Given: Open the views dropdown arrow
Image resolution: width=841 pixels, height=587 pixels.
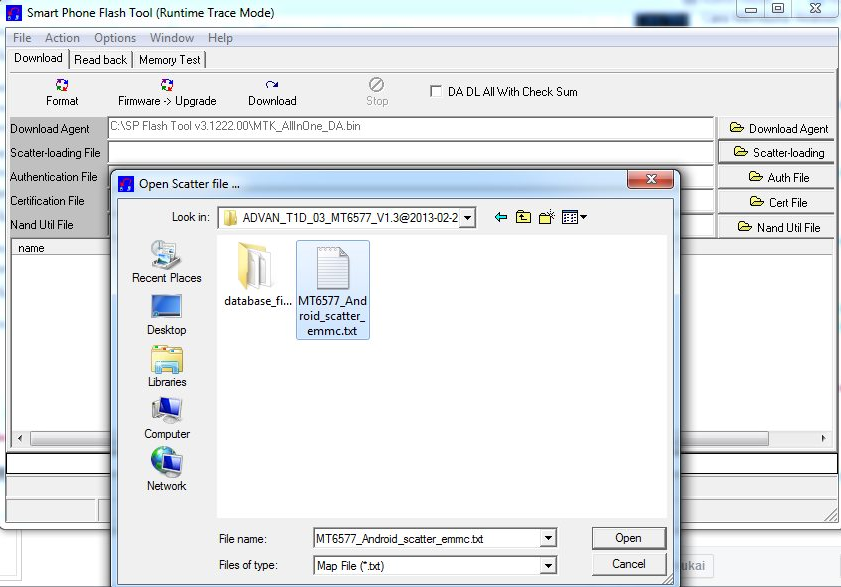Looking at the screenshot, I should [584, 217].
